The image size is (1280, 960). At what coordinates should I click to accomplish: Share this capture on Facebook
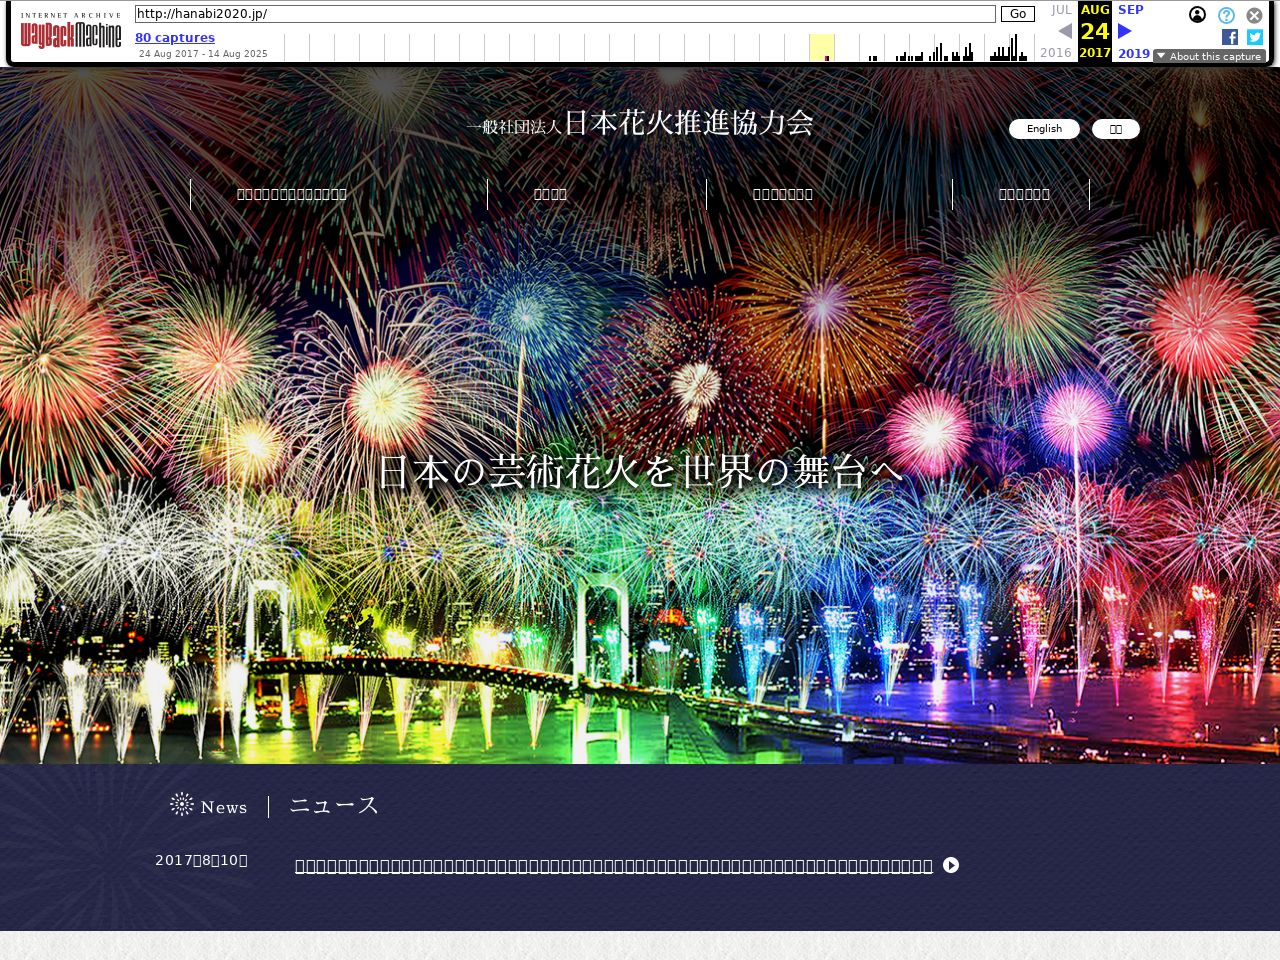(1230, 37)
